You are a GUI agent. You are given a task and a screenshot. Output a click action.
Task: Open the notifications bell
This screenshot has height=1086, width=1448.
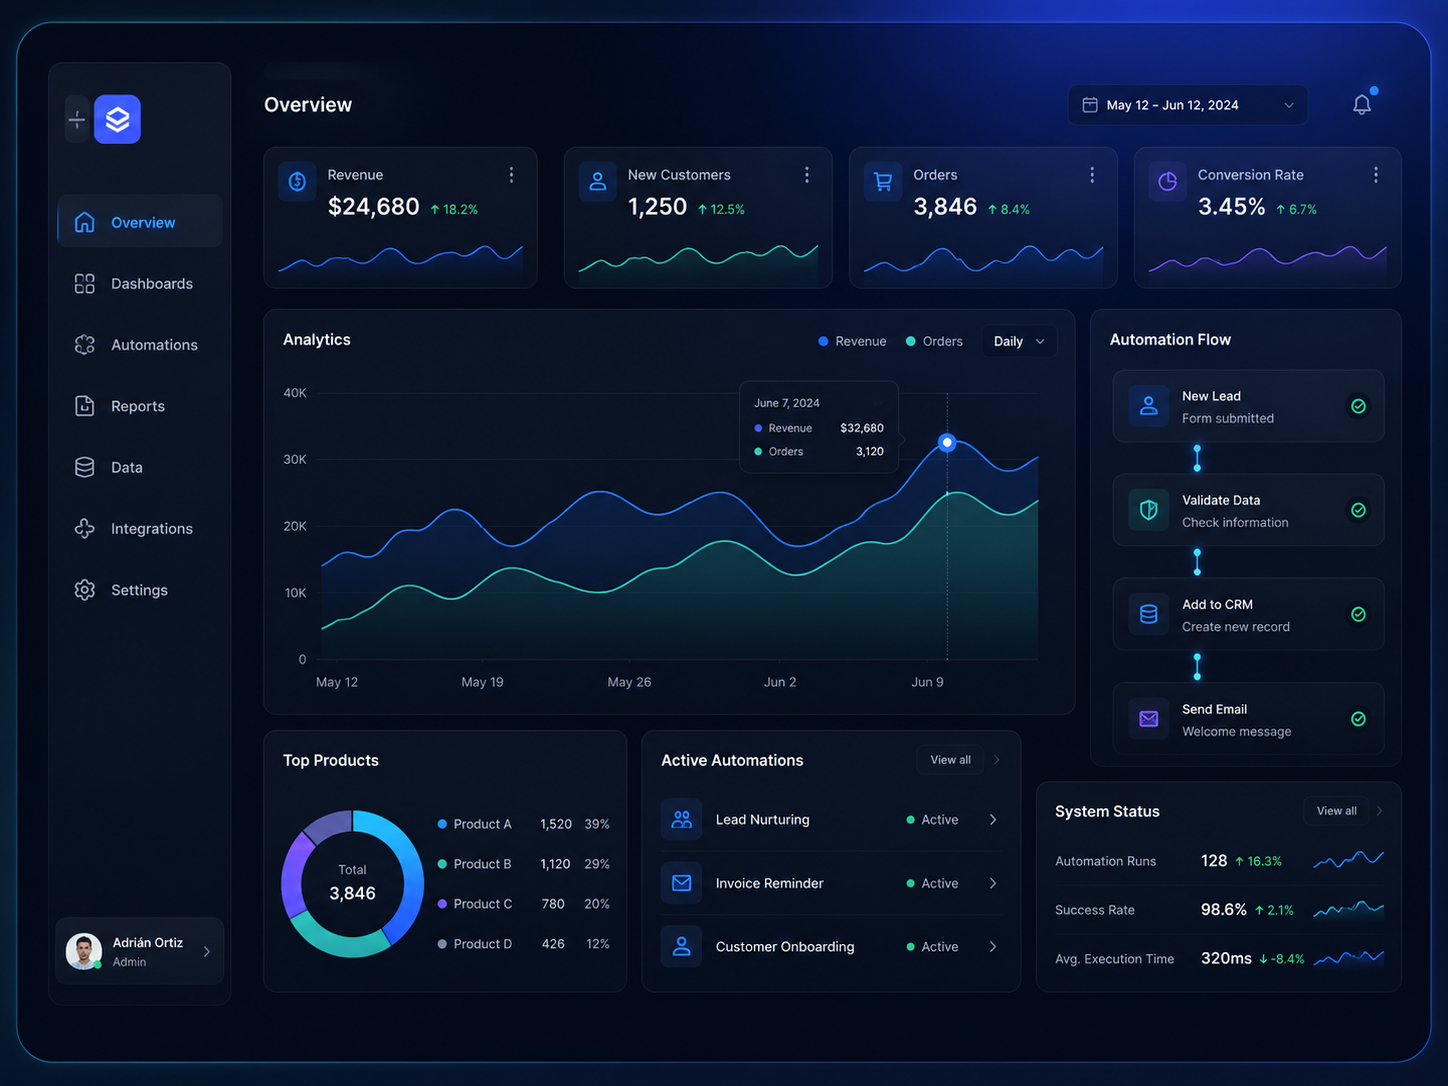1362,104
